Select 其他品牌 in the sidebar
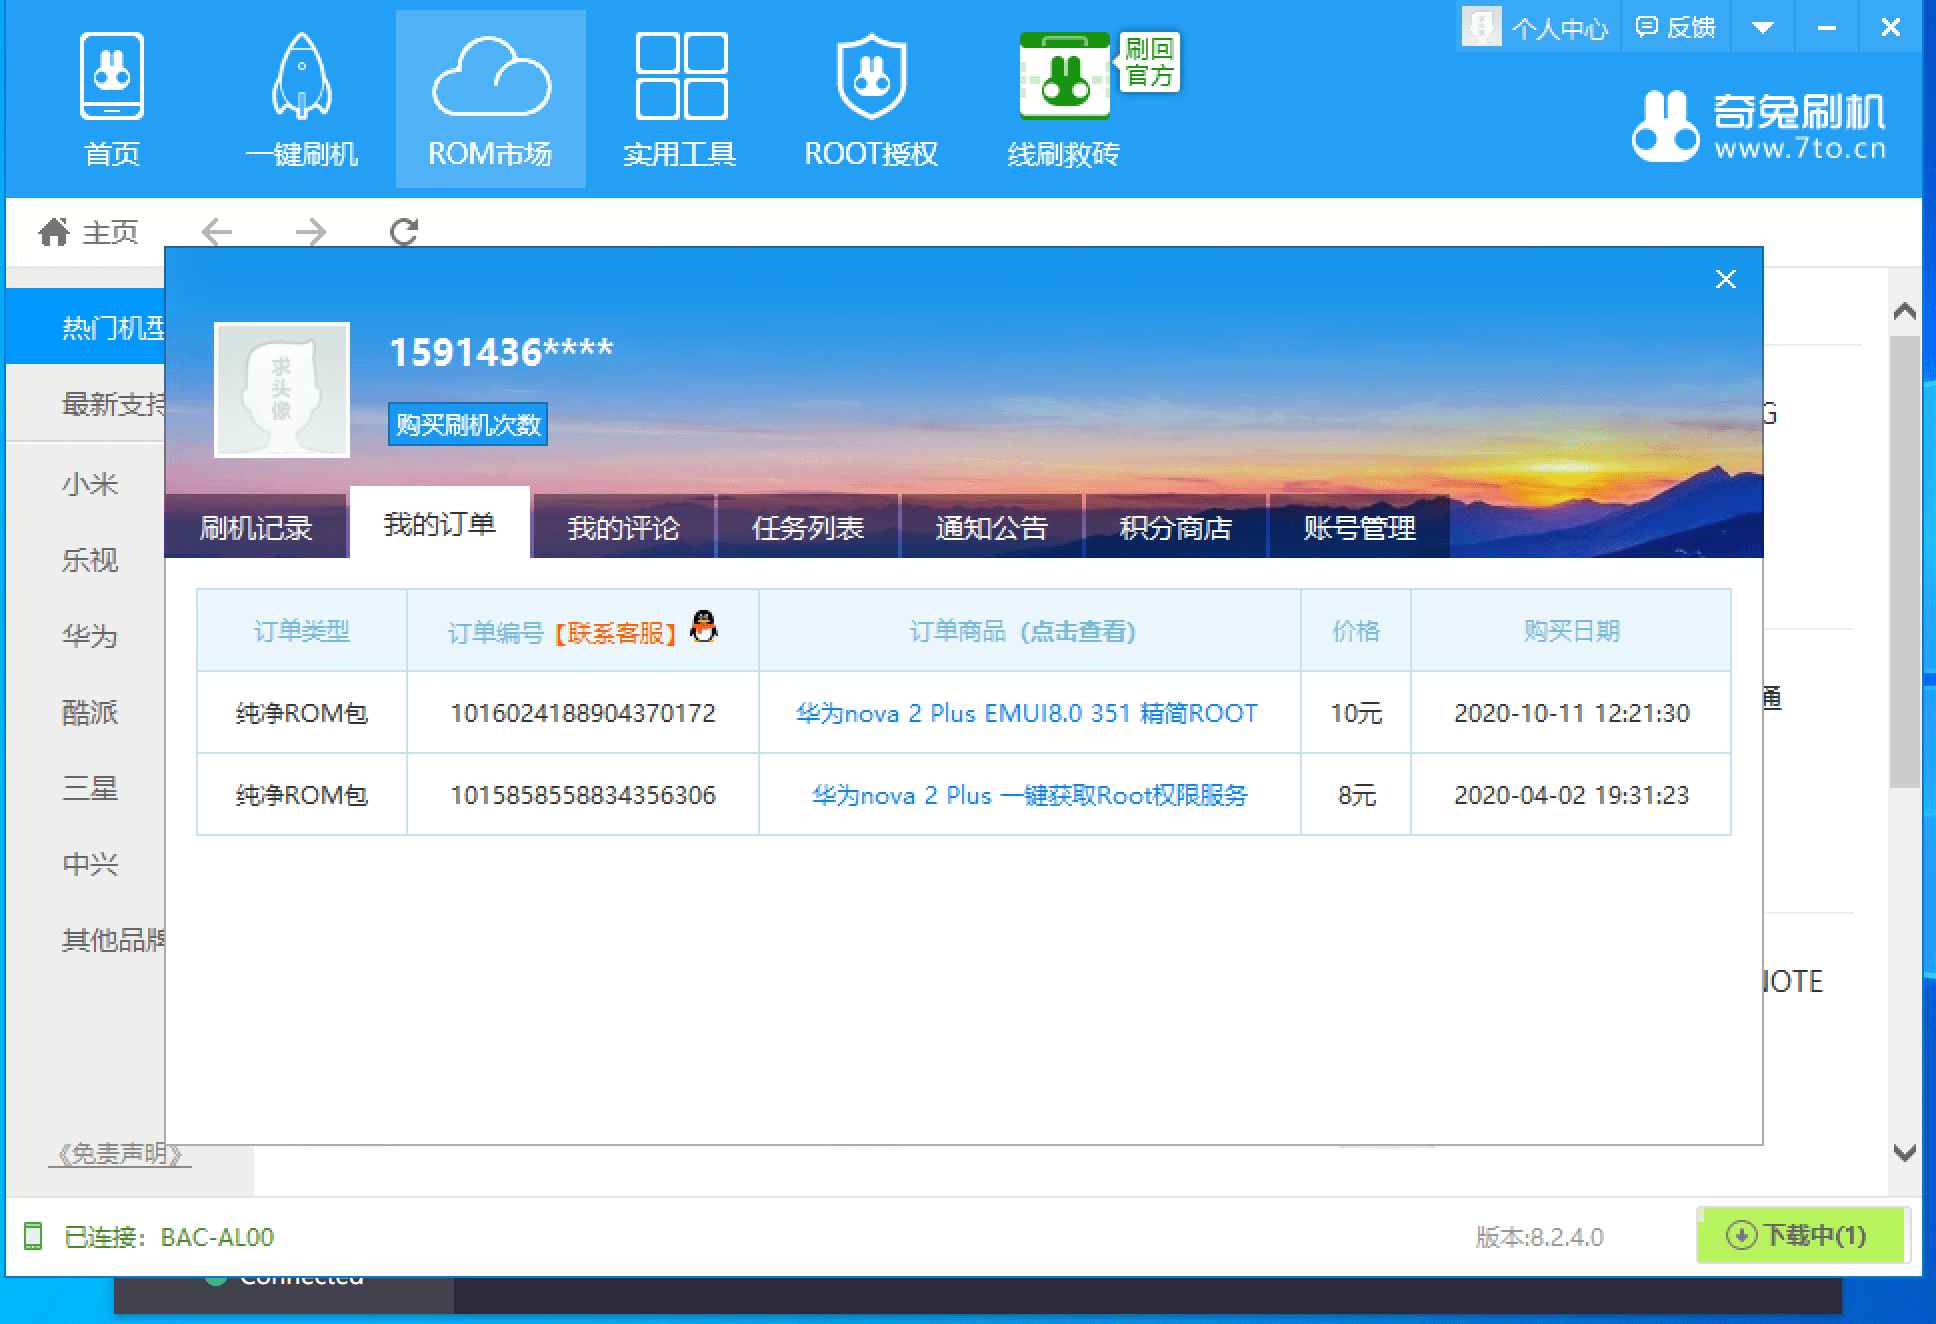This screenshot has height=1324, width=1936. pos(112,940)
